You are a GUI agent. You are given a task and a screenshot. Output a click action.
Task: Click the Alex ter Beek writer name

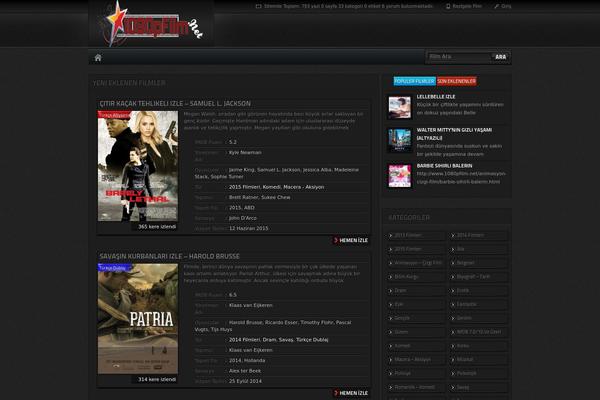245,371
